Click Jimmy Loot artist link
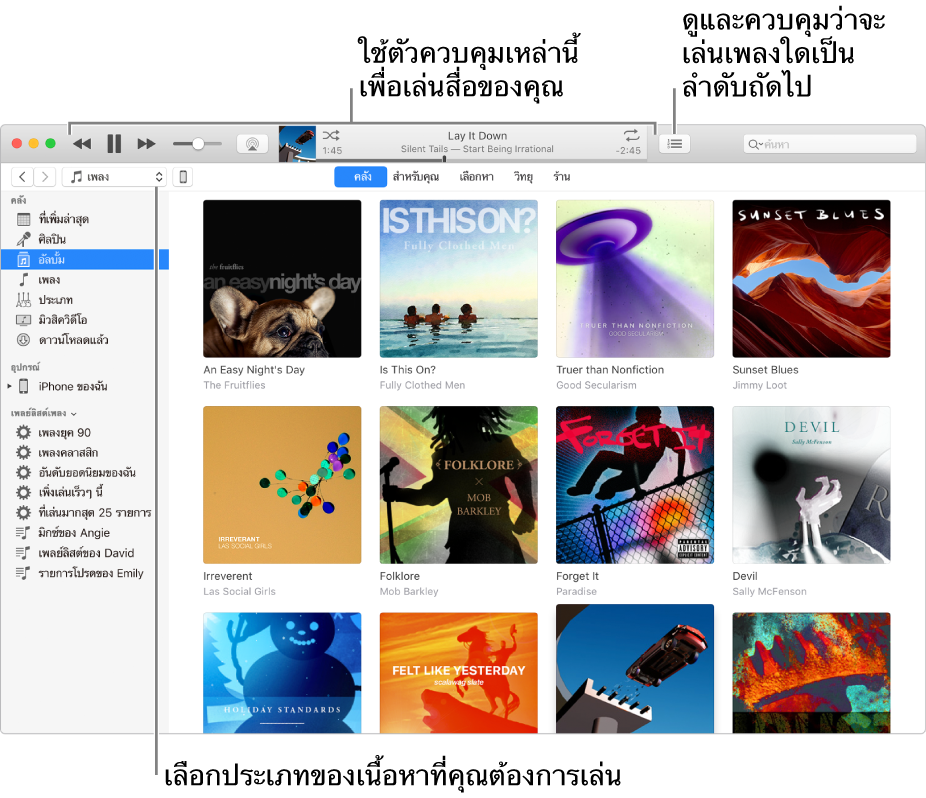The image size is (926, 798). pyautogui.click(x=759, y=385)
